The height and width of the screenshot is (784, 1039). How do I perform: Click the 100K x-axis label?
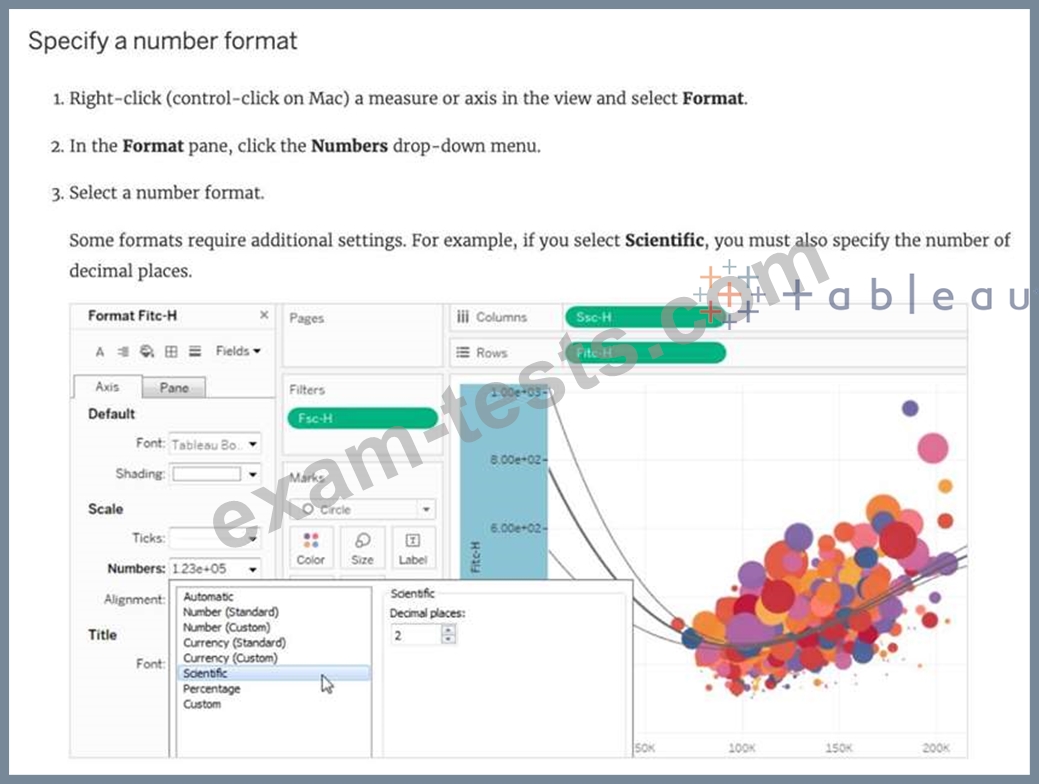coord(741,748)
